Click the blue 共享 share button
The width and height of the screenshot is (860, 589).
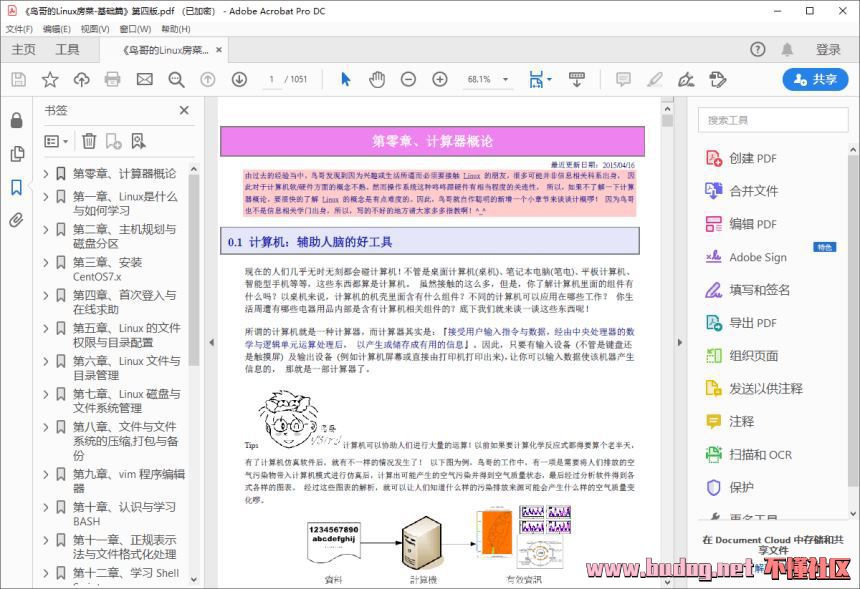click(816, 80)
